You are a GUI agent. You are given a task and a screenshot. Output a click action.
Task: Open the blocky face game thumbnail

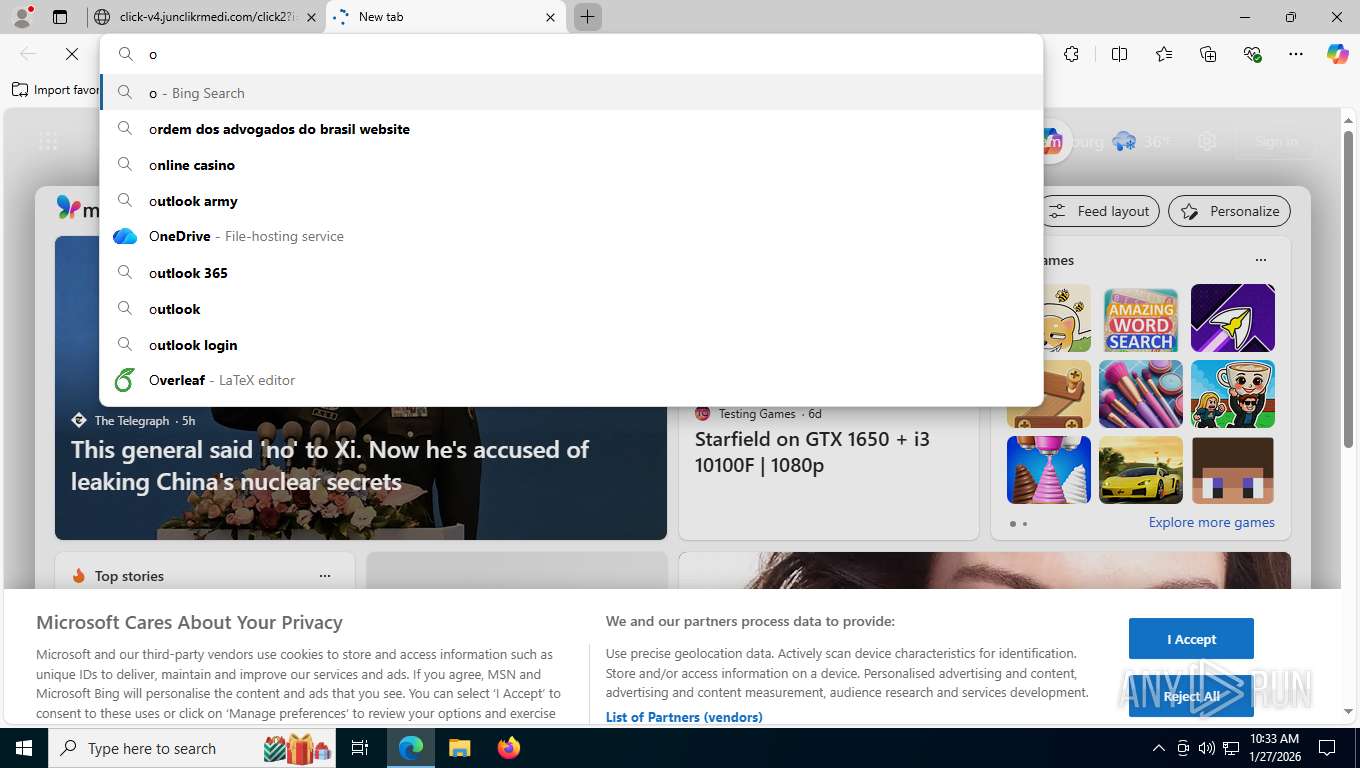coord(1232,470)
